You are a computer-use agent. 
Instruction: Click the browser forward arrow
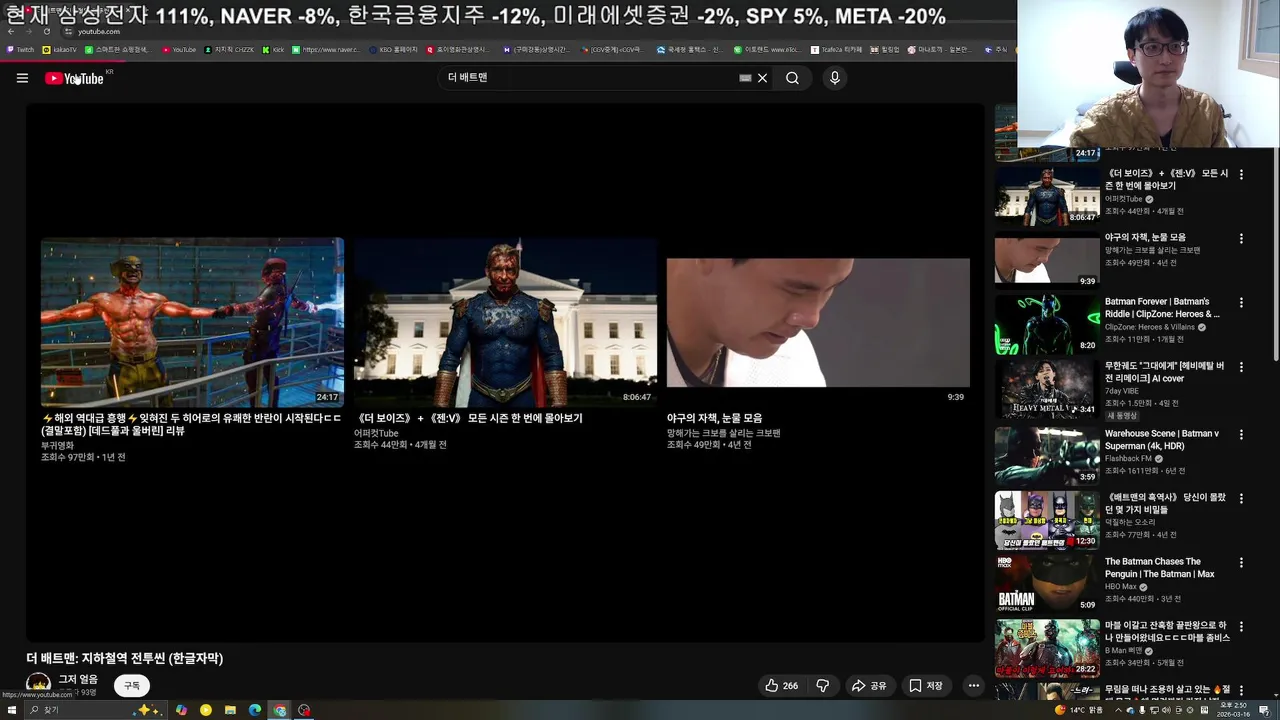(29, 31)
